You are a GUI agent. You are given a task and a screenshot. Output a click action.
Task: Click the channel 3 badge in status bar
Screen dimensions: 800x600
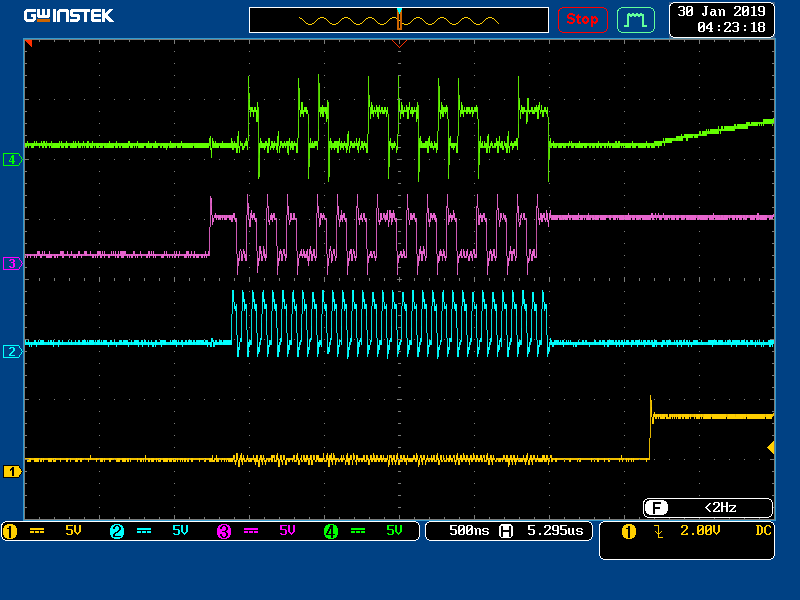point(224,532)
